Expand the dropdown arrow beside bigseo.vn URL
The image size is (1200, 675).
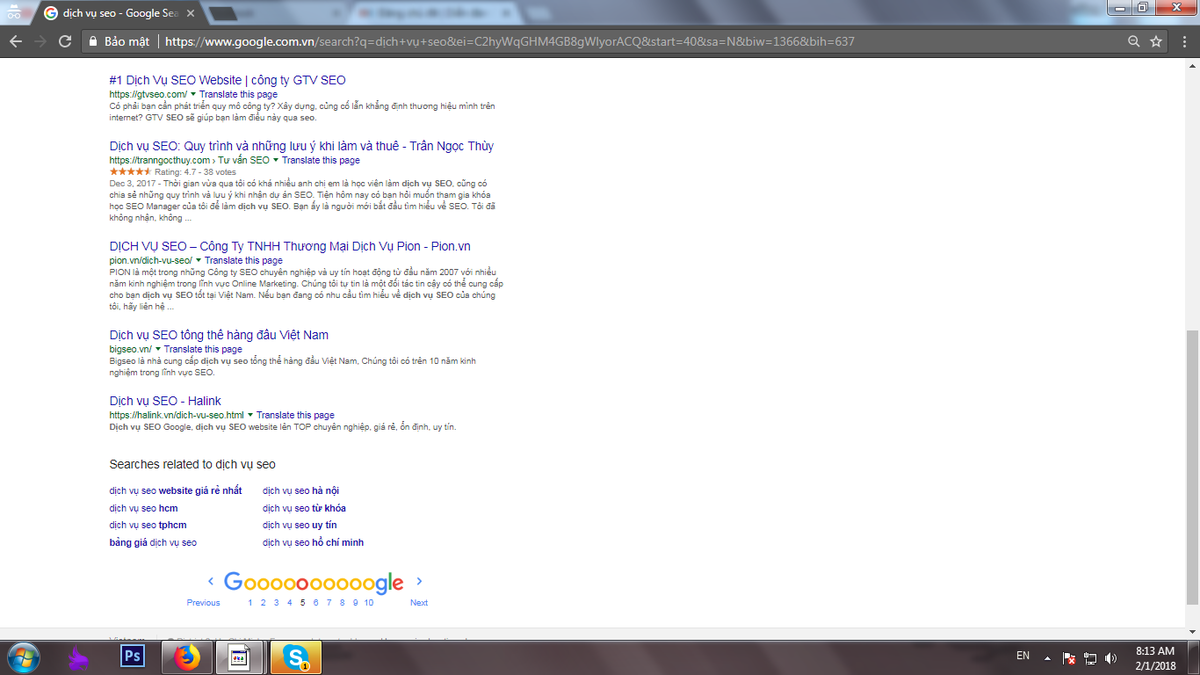click(x=158, y=349)
